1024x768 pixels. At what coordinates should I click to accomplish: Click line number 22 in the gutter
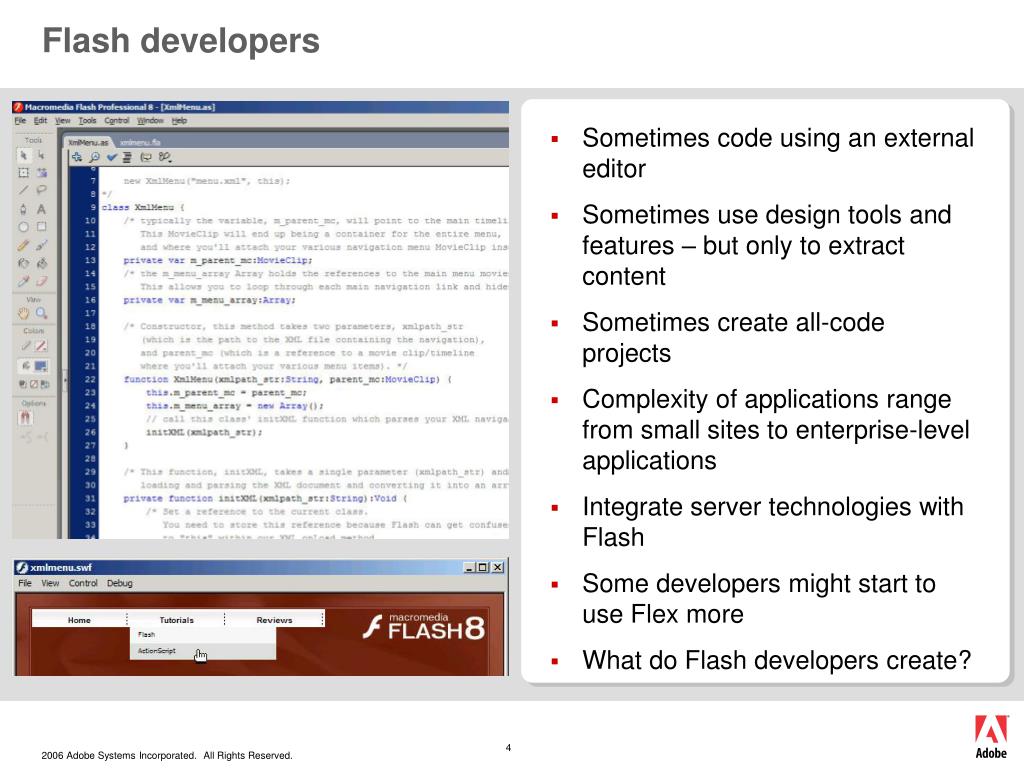90,379
